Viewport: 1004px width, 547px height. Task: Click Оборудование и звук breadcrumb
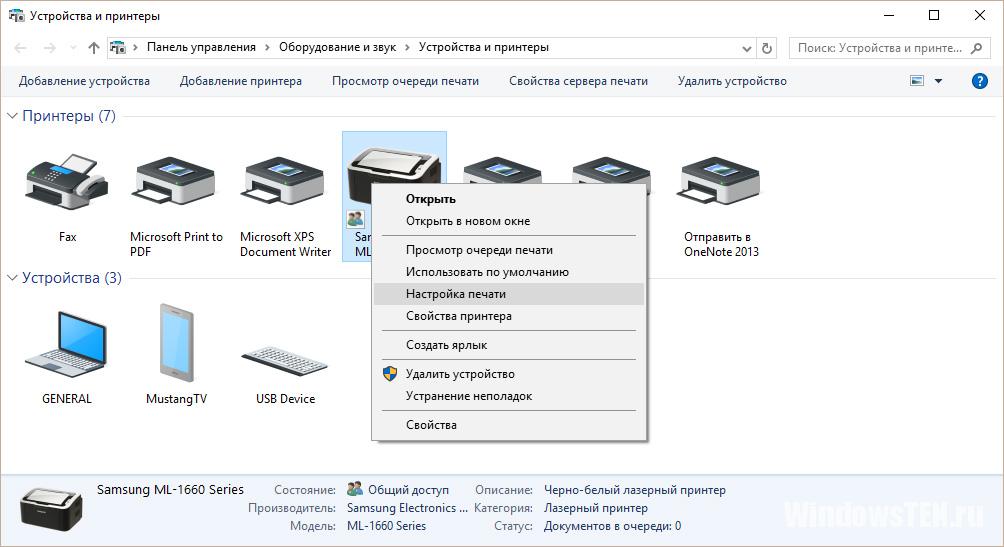point(337,47)
